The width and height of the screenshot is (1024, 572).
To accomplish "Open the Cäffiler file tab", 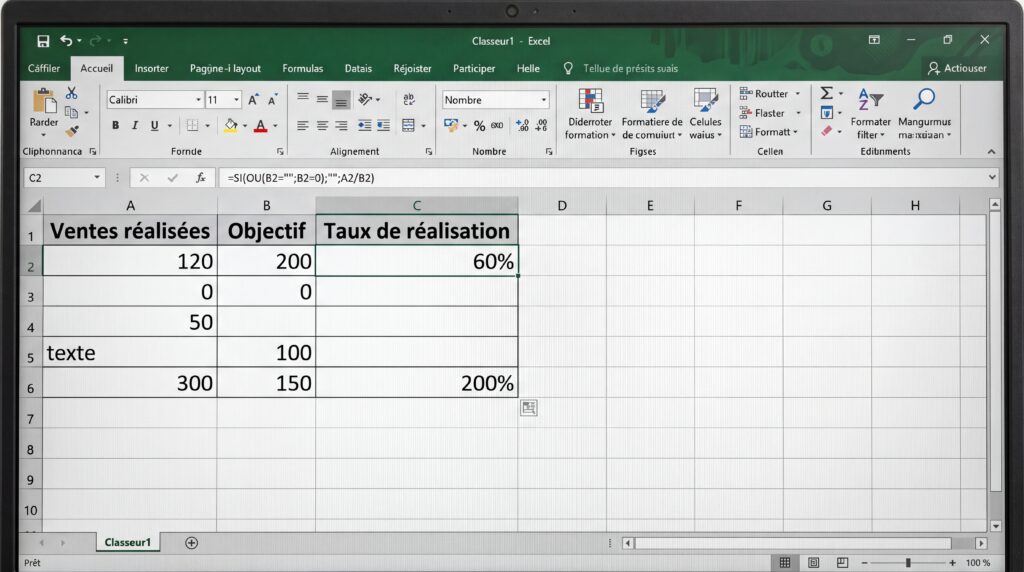I will [x=44, y=68].
